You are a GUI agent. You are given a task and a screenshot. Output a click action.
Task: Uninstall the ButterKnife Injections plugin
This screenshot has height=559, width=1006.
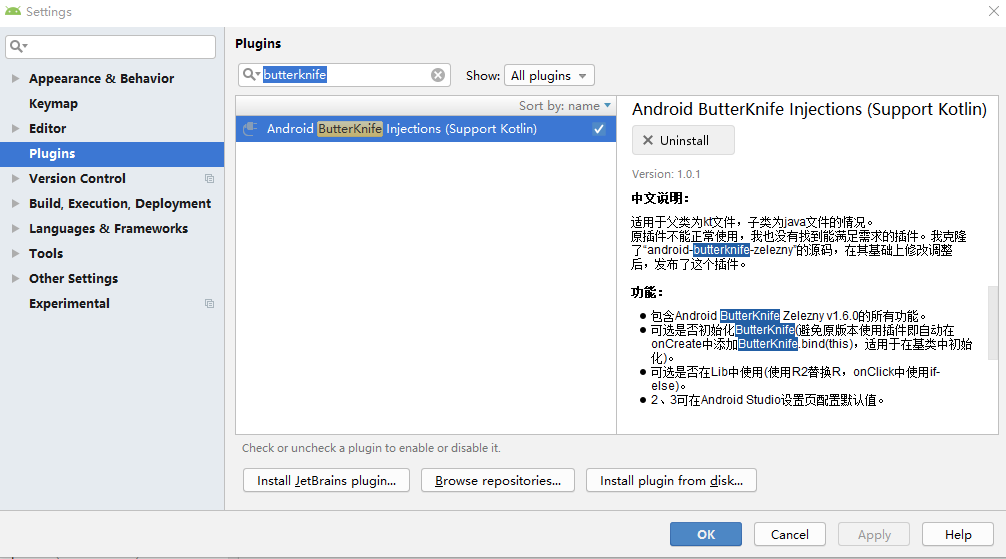pyautogui.click(x=683, y=141)
